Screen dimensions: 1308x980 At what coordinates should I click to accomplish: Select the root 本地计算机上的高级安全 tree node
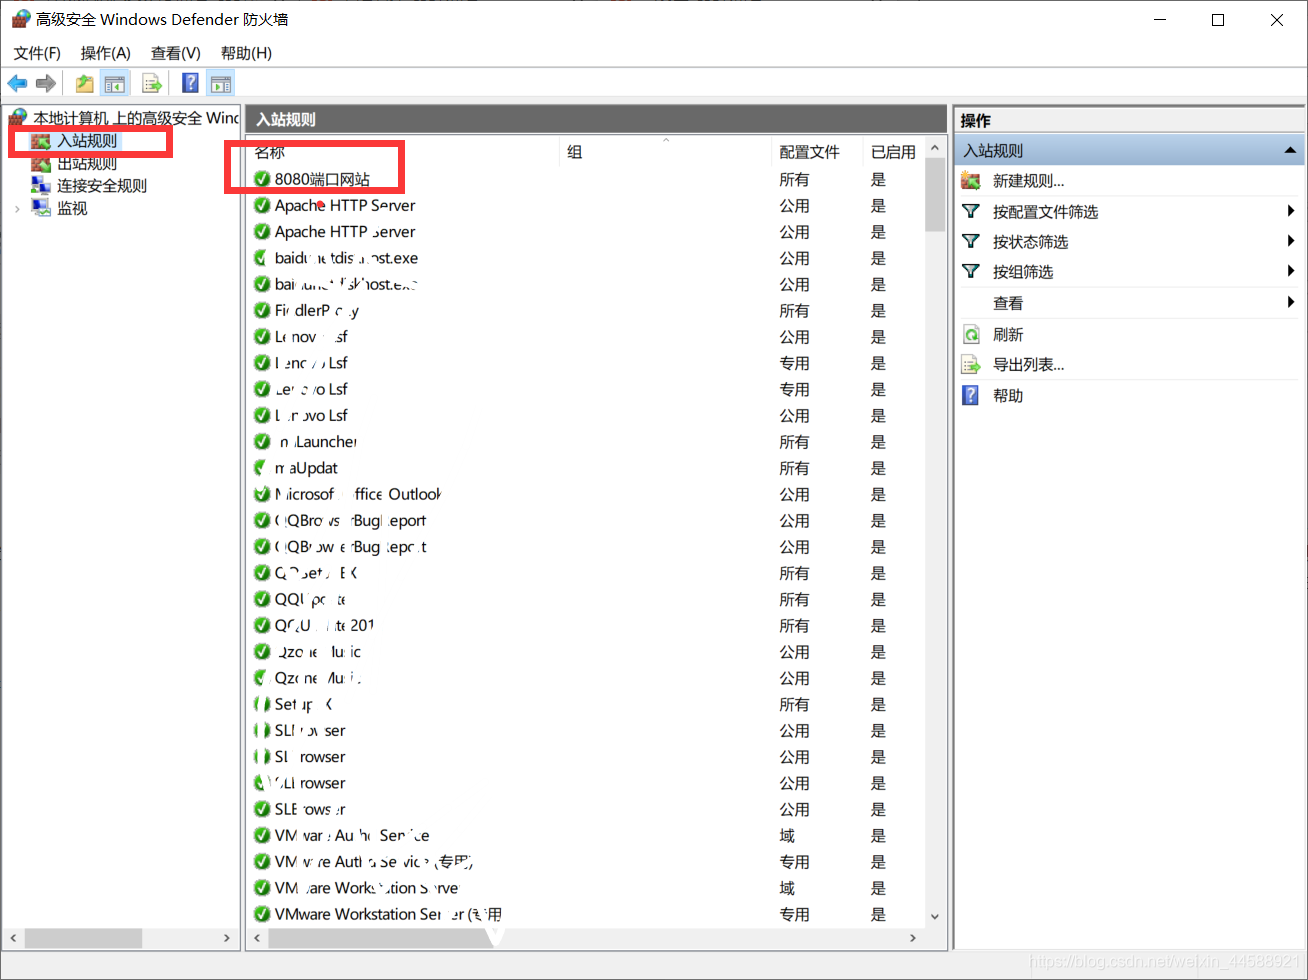point(136,118)
